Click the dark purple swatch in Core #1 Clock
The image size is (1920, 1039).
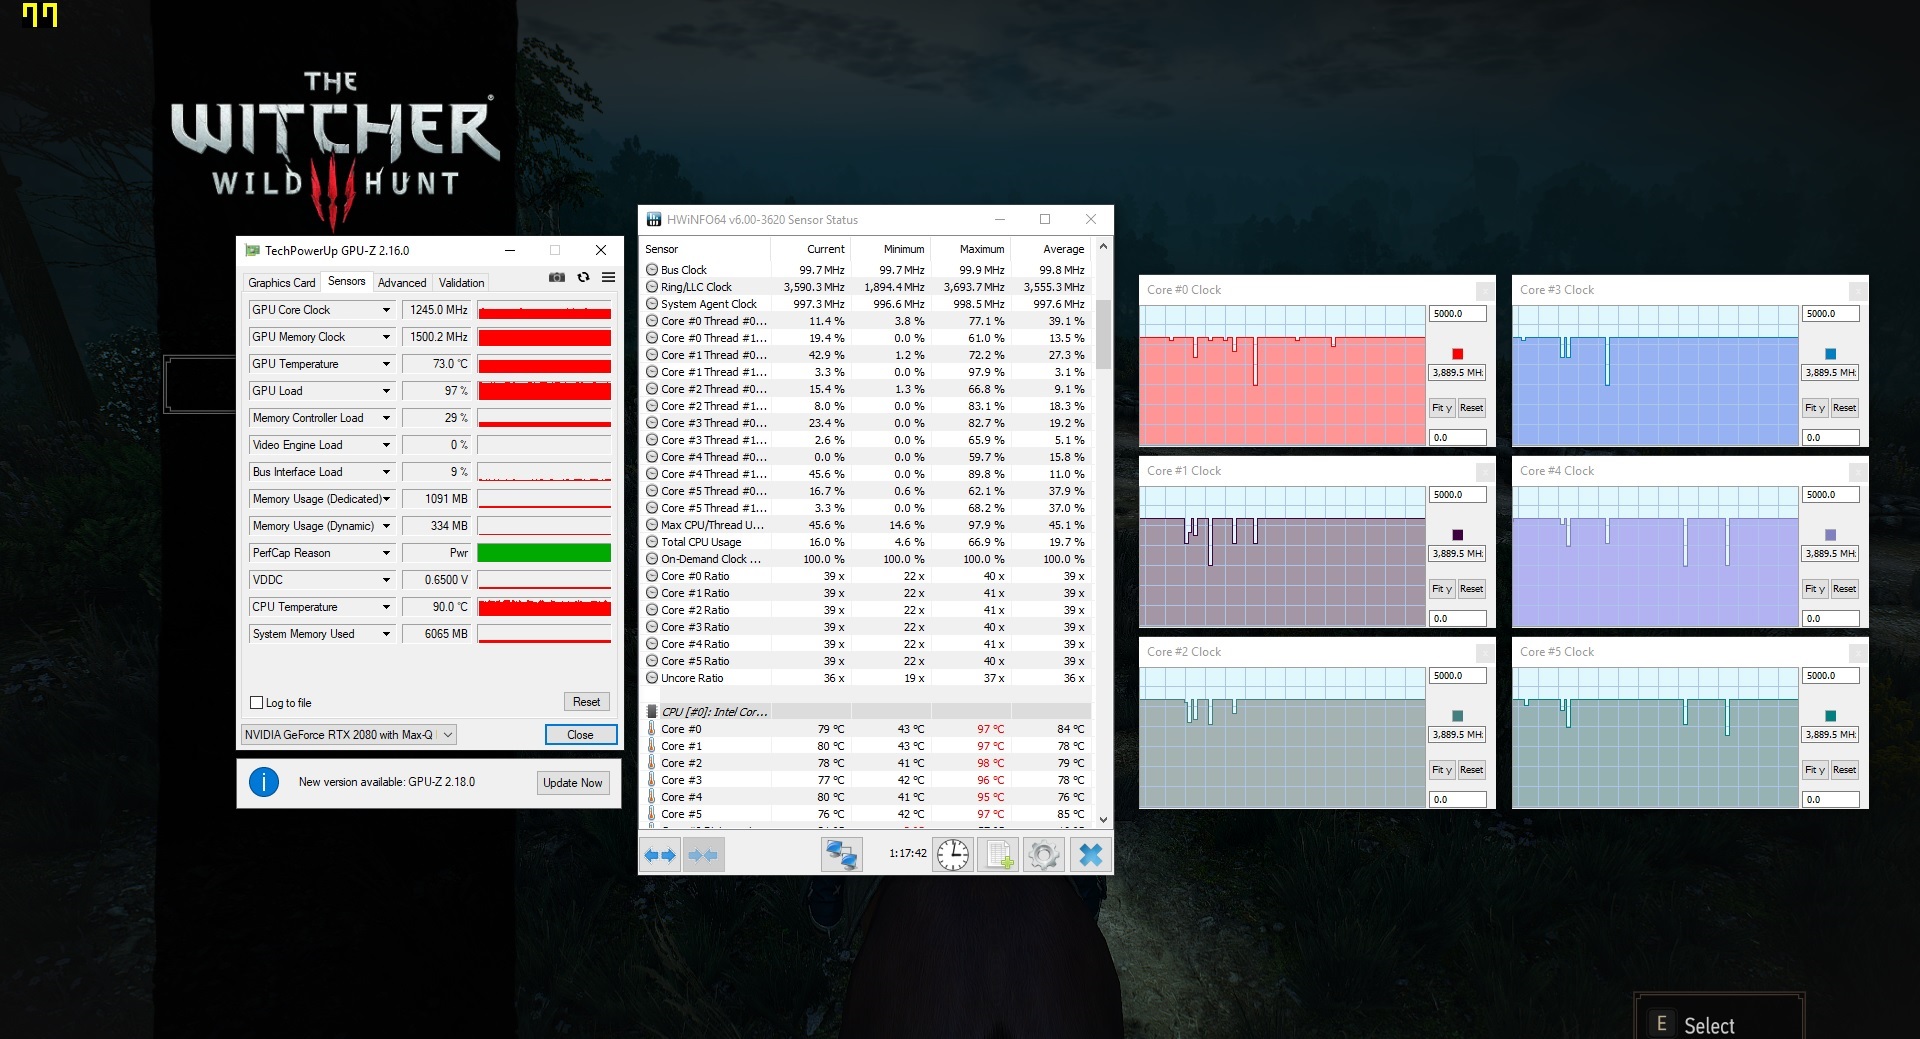pos(1458,535)
